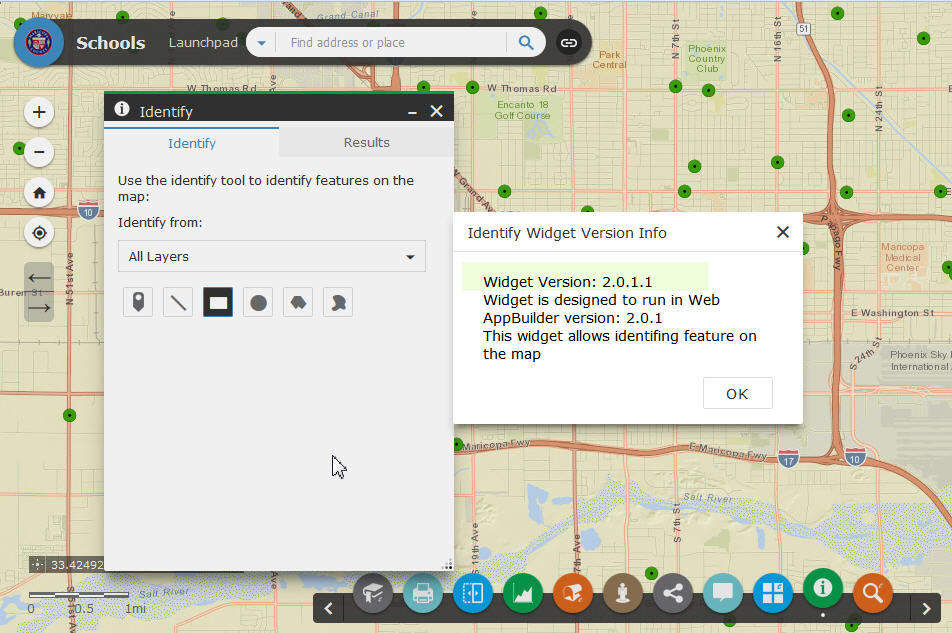952x633 pixels.
Task: Click the Schools title text
Action: click(110, 43)
